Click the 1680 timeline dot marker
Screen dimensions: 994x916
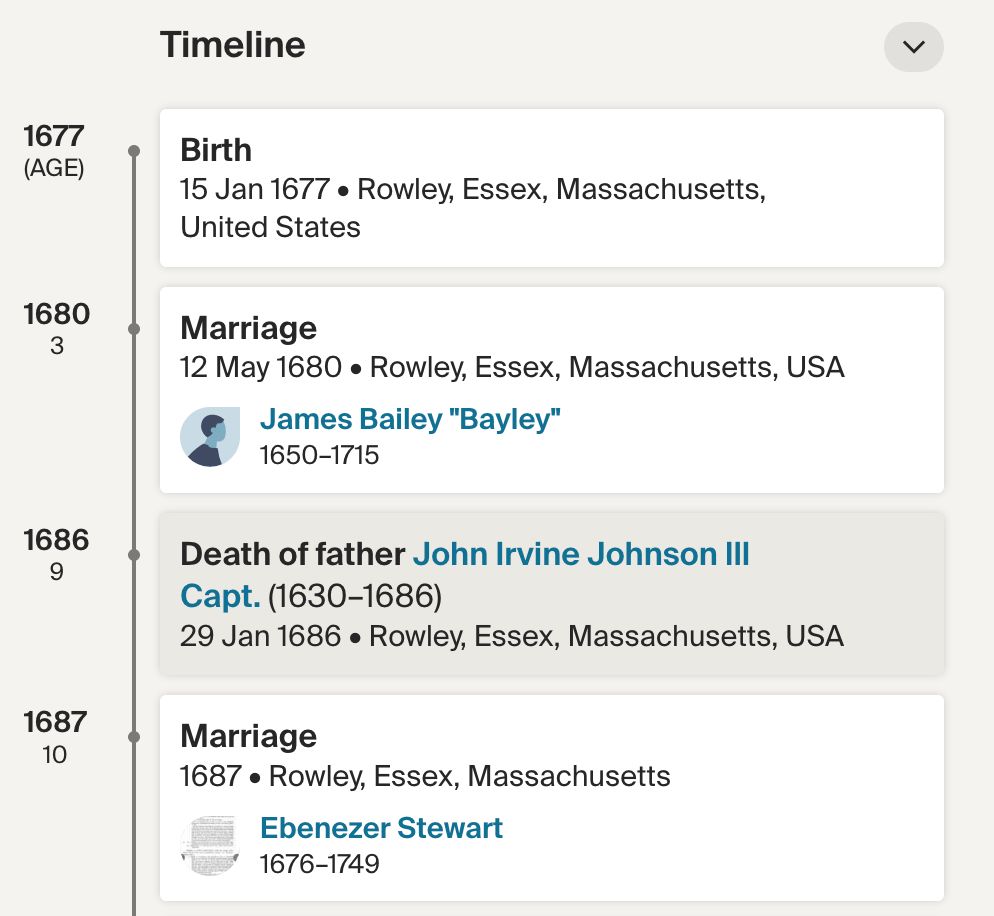coord(134,329)
